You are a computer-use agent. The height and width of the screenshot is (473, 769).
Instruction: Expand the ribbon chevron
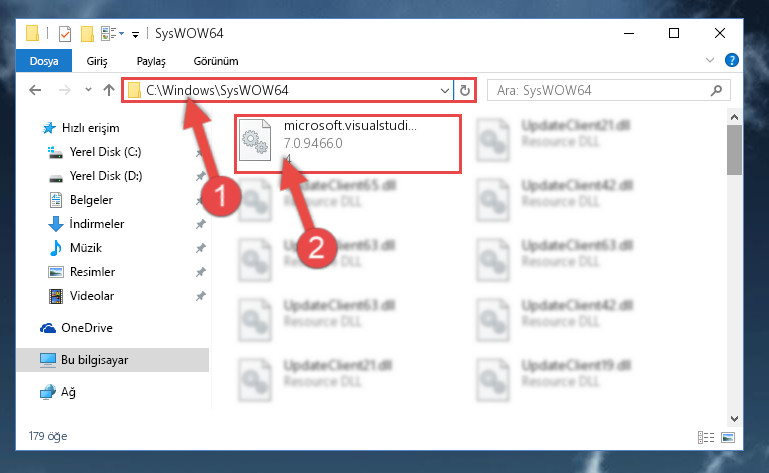pyautogui.click(x=710, y=60)
